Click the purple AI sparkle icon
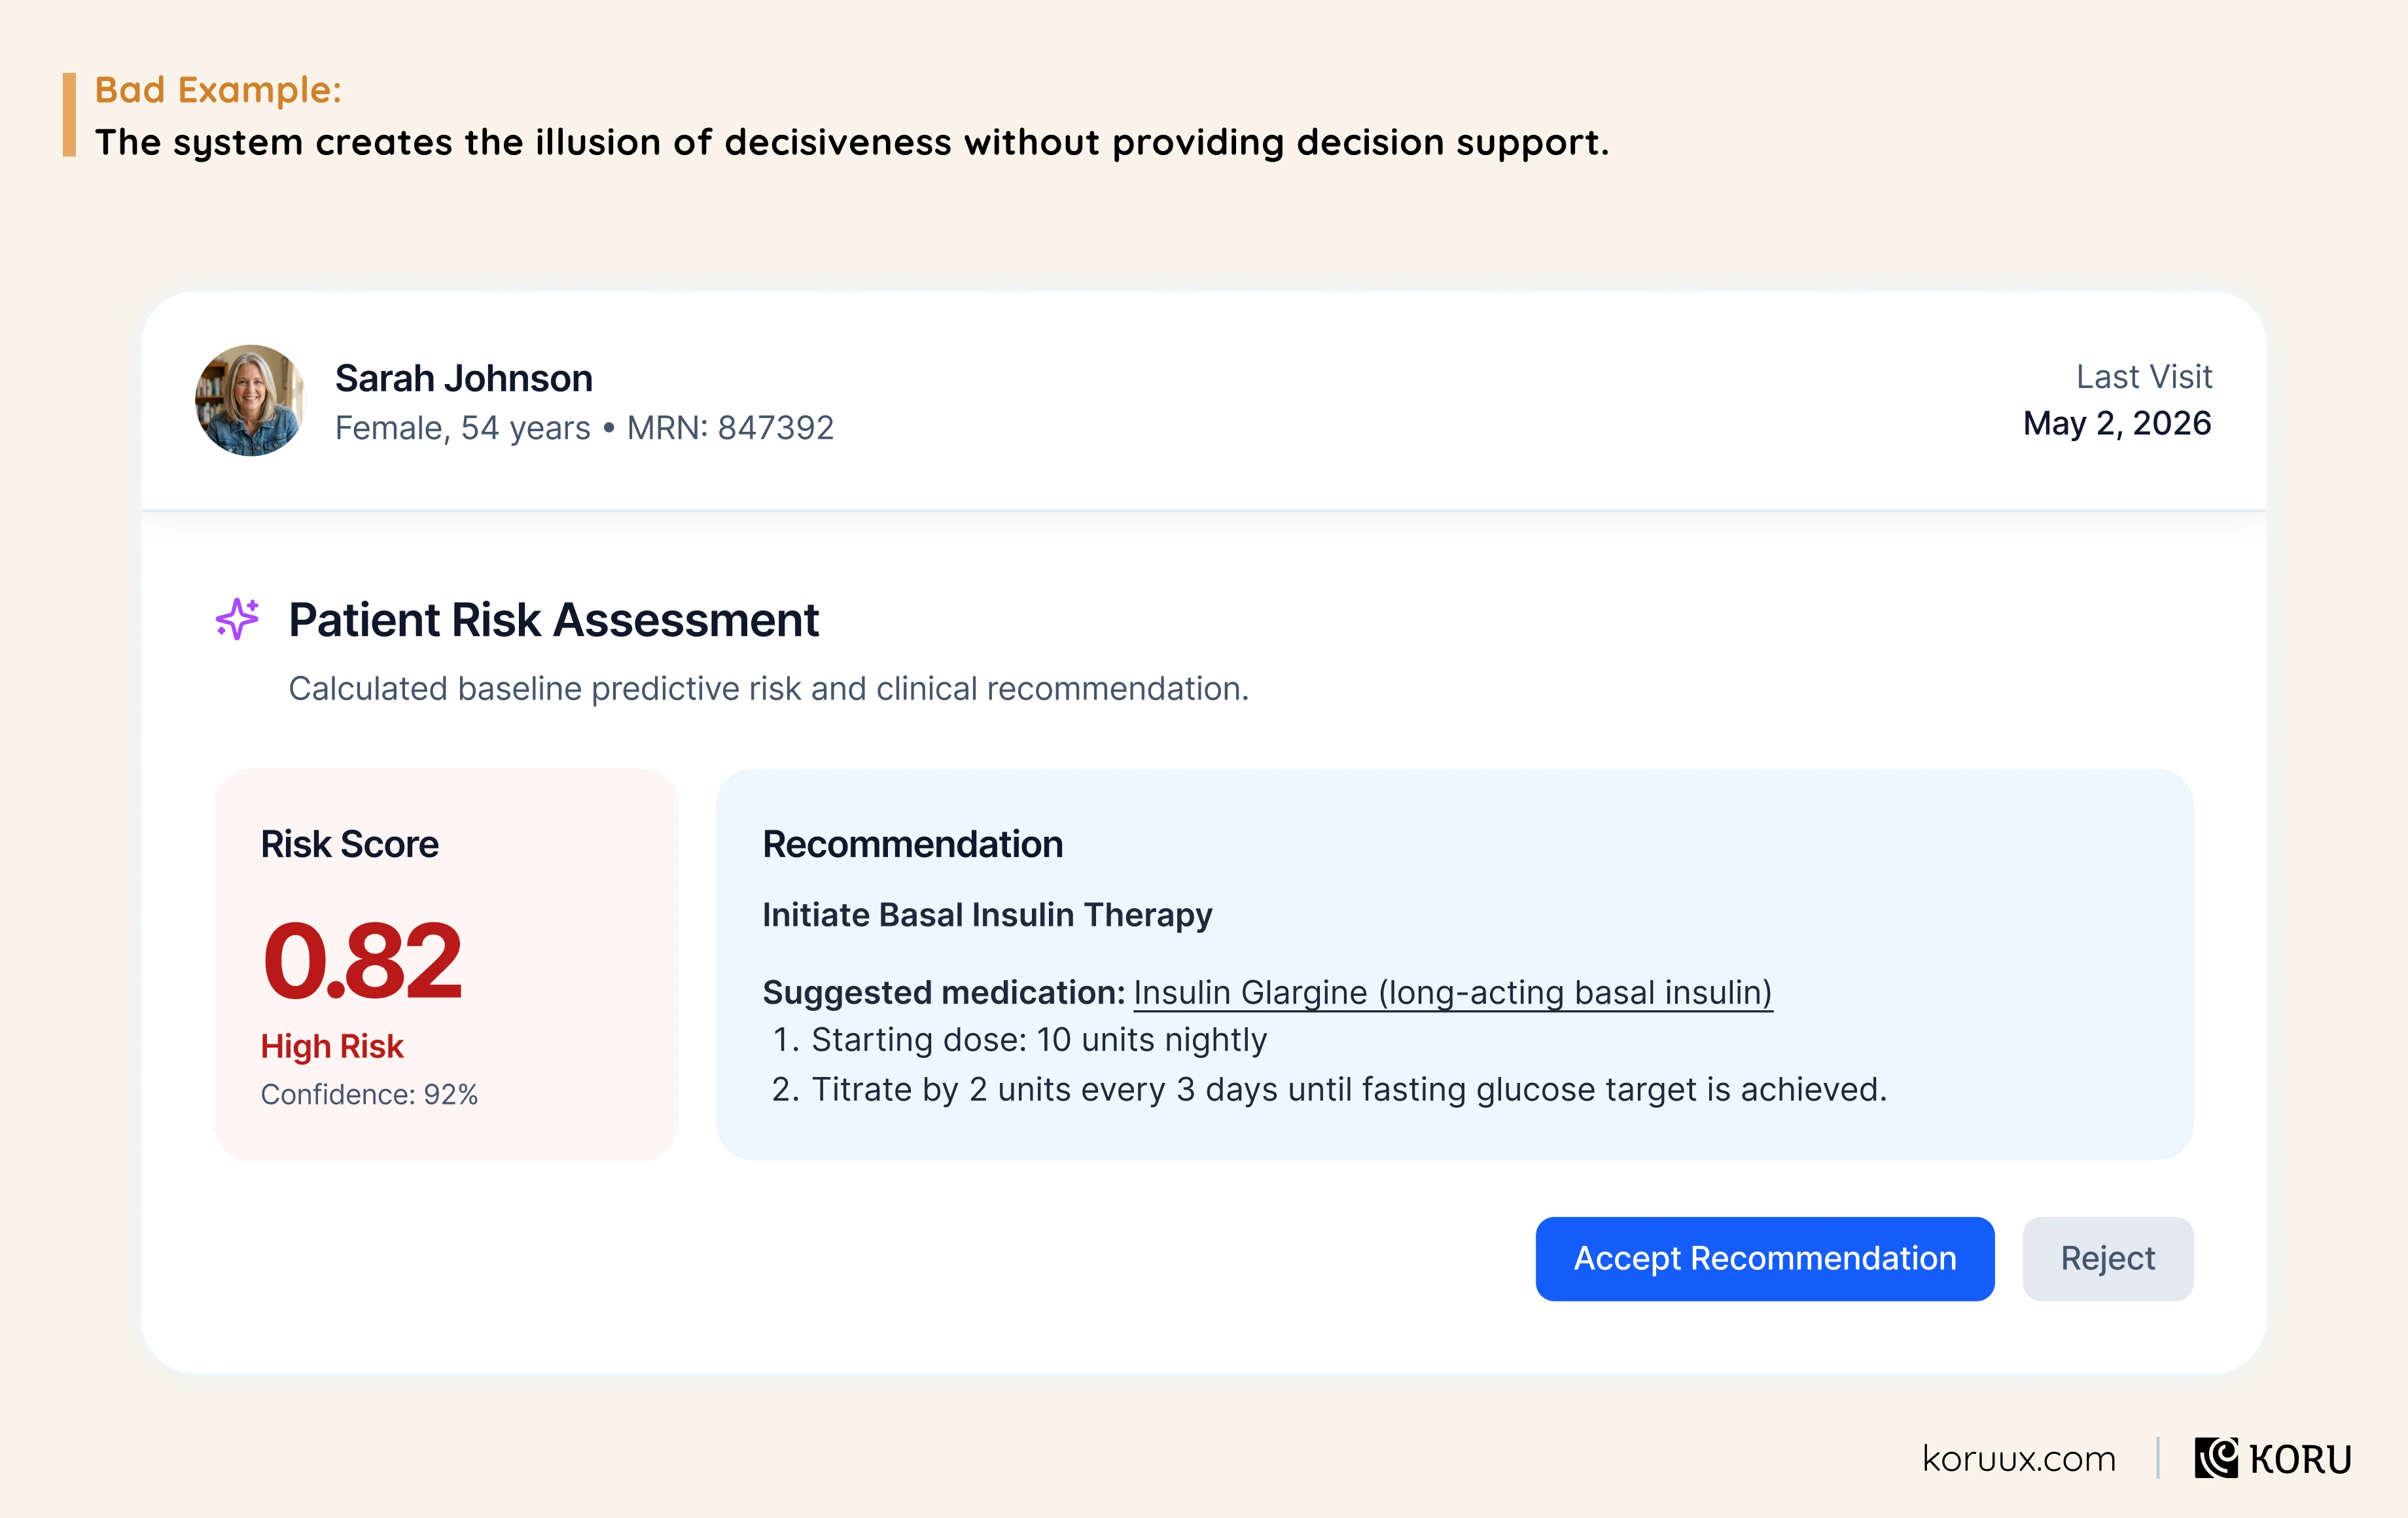 pos(237,619)
